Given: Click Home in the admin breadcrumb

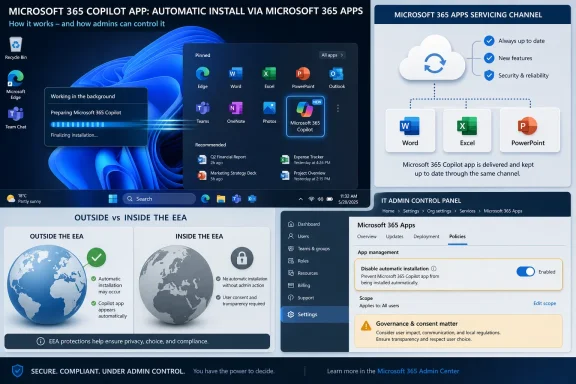Looking at the screenshot, I should click(x=388, y=211).
